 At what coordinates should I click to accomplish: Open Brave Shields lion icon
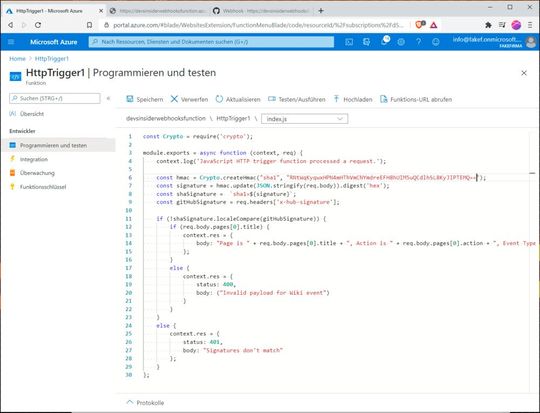coord(420,24)
